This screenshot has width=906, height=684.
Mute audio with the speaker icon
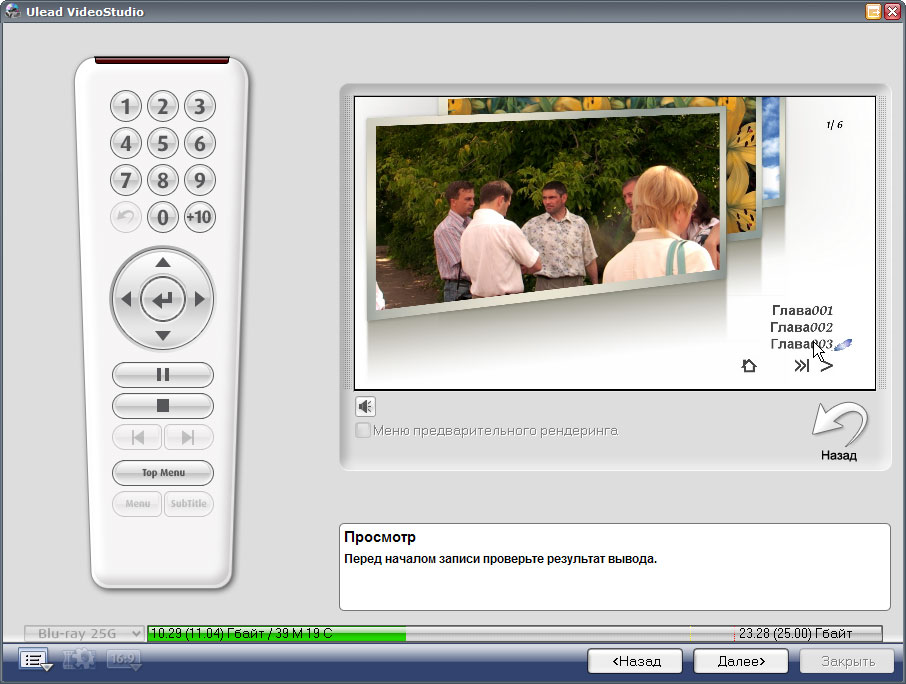point(366,406)
